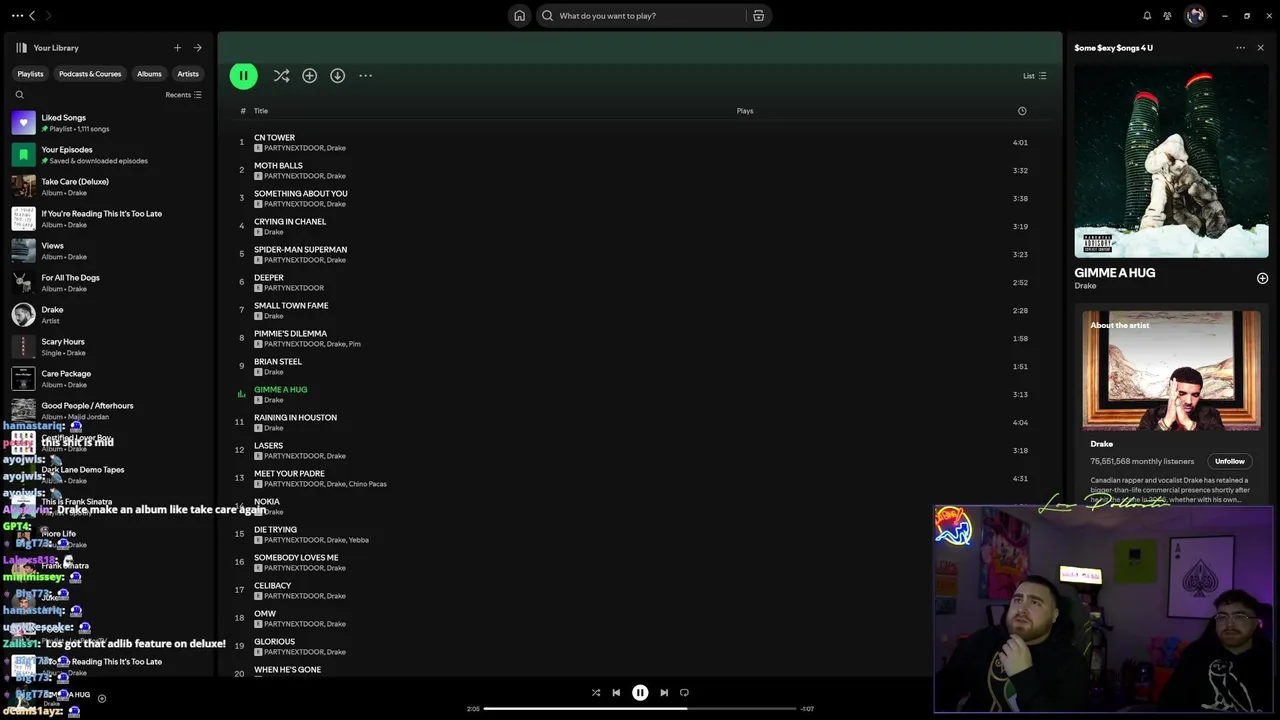Select track MEET YOUR PADRE
This screenshot has height=720, width=1280.
[x=640, y=478]
